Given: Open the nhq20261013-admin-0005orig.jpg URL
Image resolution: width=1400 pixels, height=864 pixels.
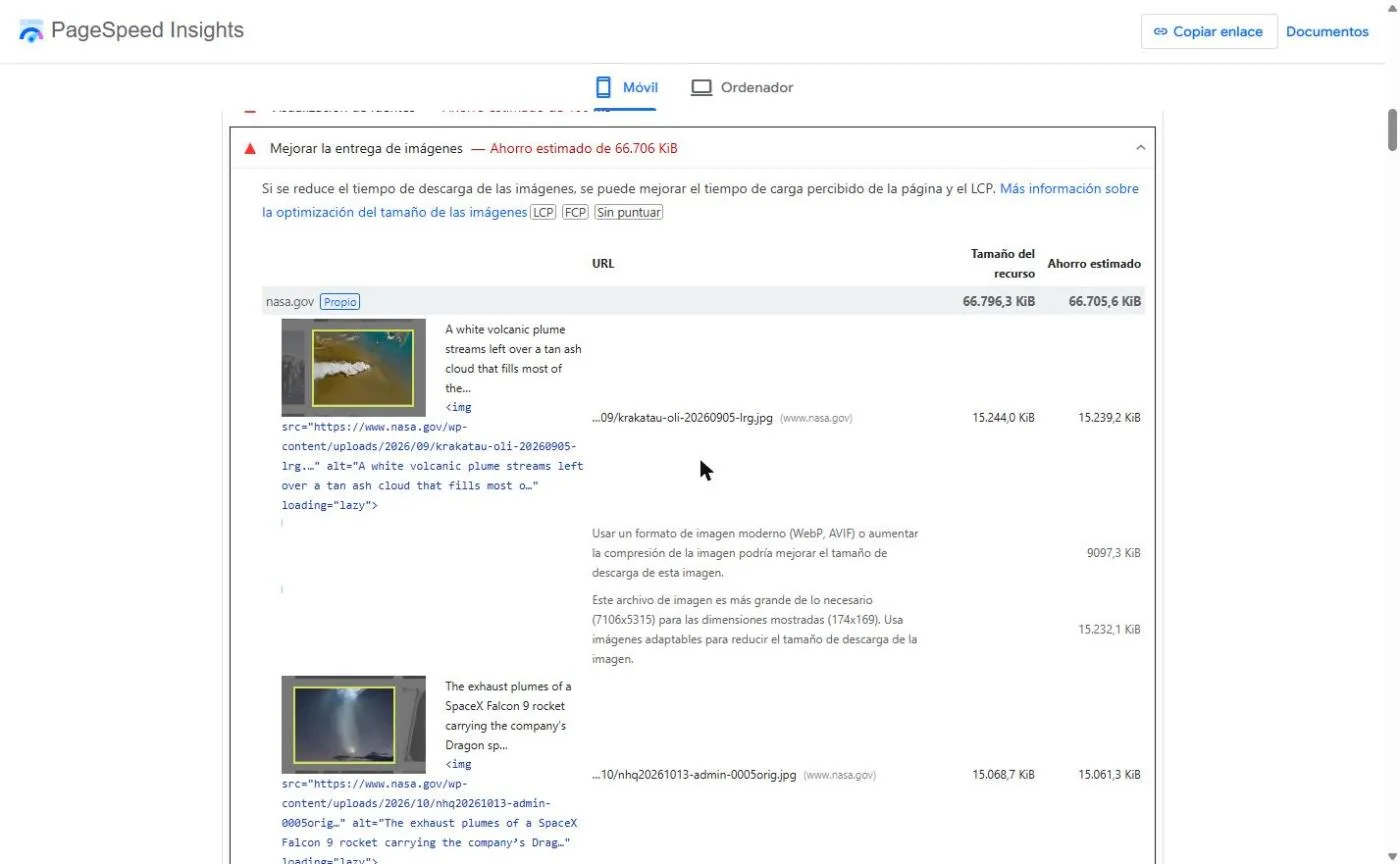Looking at the screenshot, I should (x=694, y=775).
